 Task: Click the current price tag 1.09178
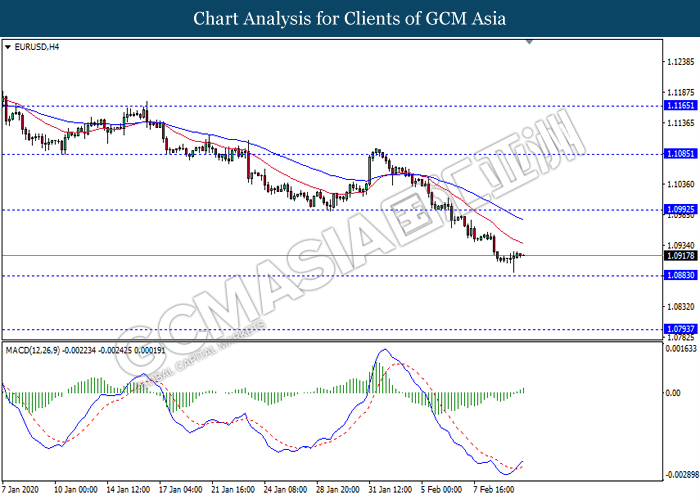point(680,255)
